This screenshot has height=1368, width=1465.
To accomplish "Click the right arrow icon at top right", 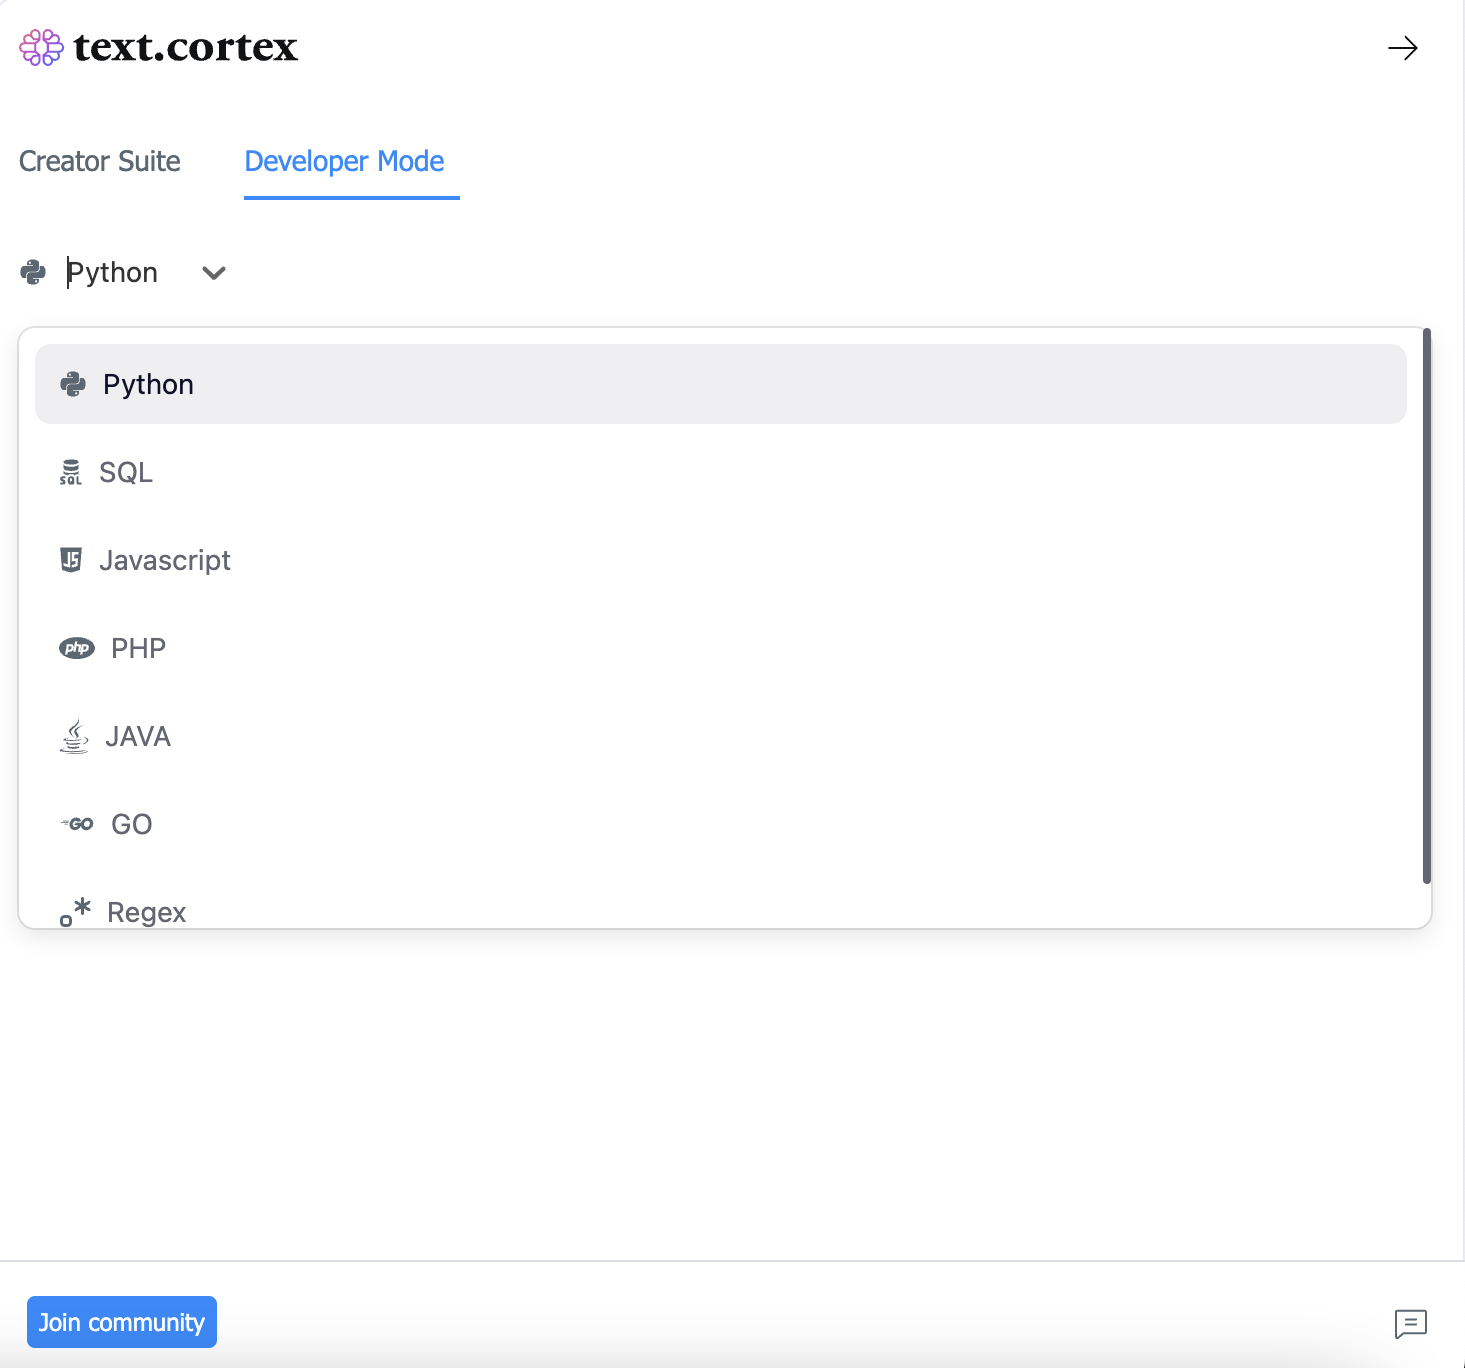I will (x=1404, y=48).
